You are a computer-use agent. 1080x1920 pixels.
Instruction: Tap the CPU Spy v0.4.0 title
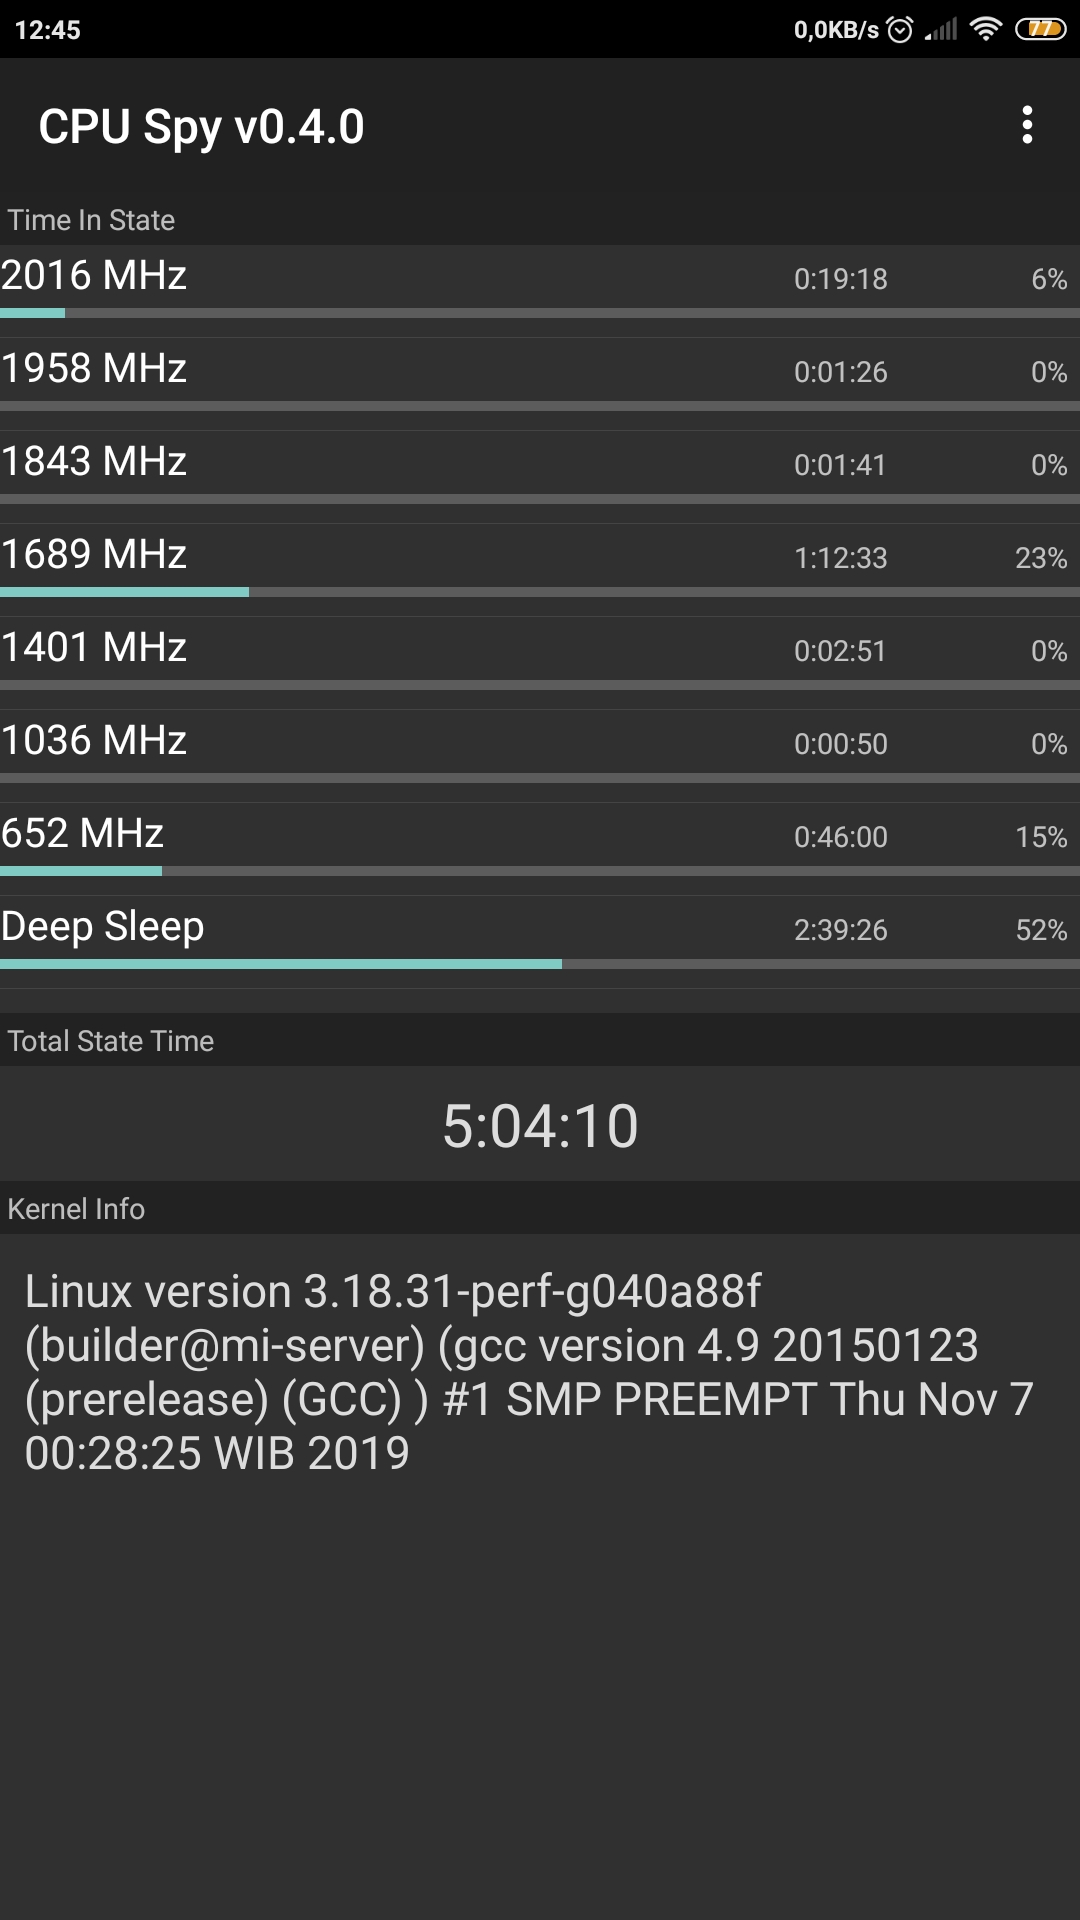pyautogui.click(x=201, y=127)
